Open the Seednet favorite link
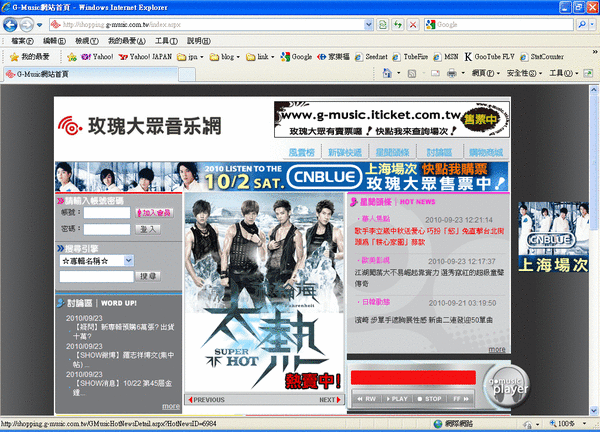Viewport: 600px width, 432px height. click(371, 57)
